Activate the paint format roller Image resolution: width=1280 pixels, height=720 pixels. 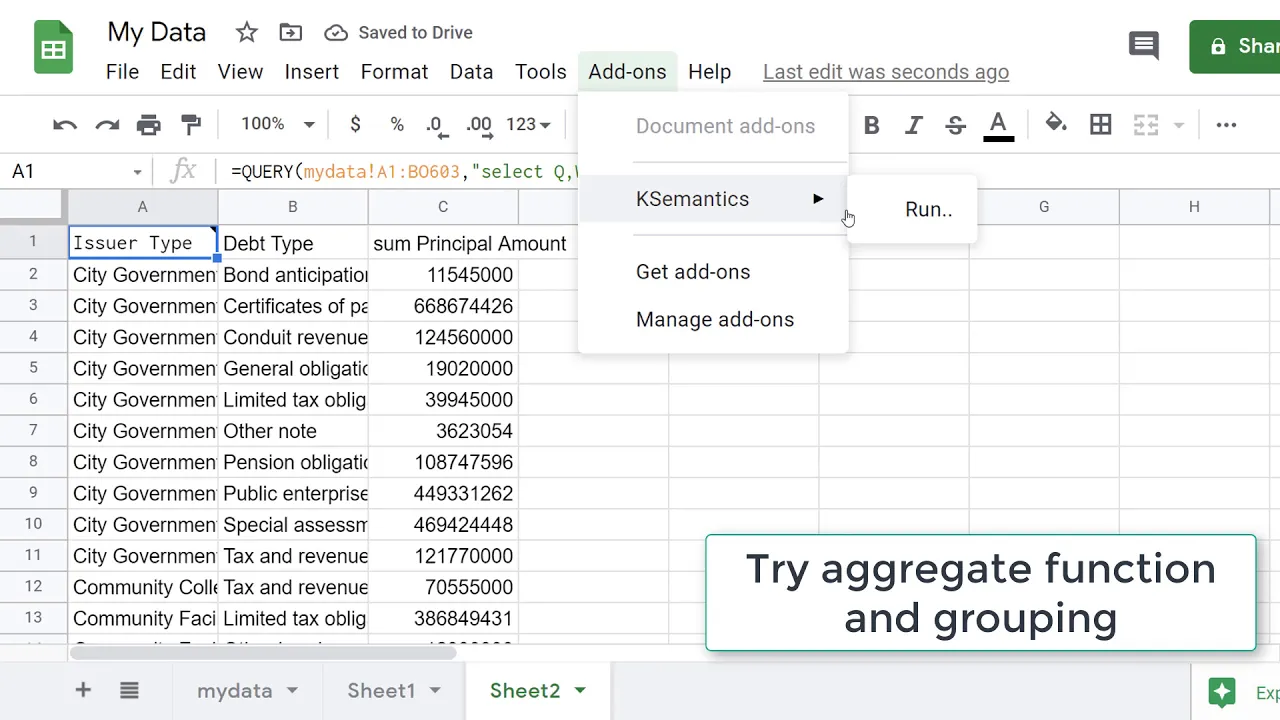tap(191, 125)
